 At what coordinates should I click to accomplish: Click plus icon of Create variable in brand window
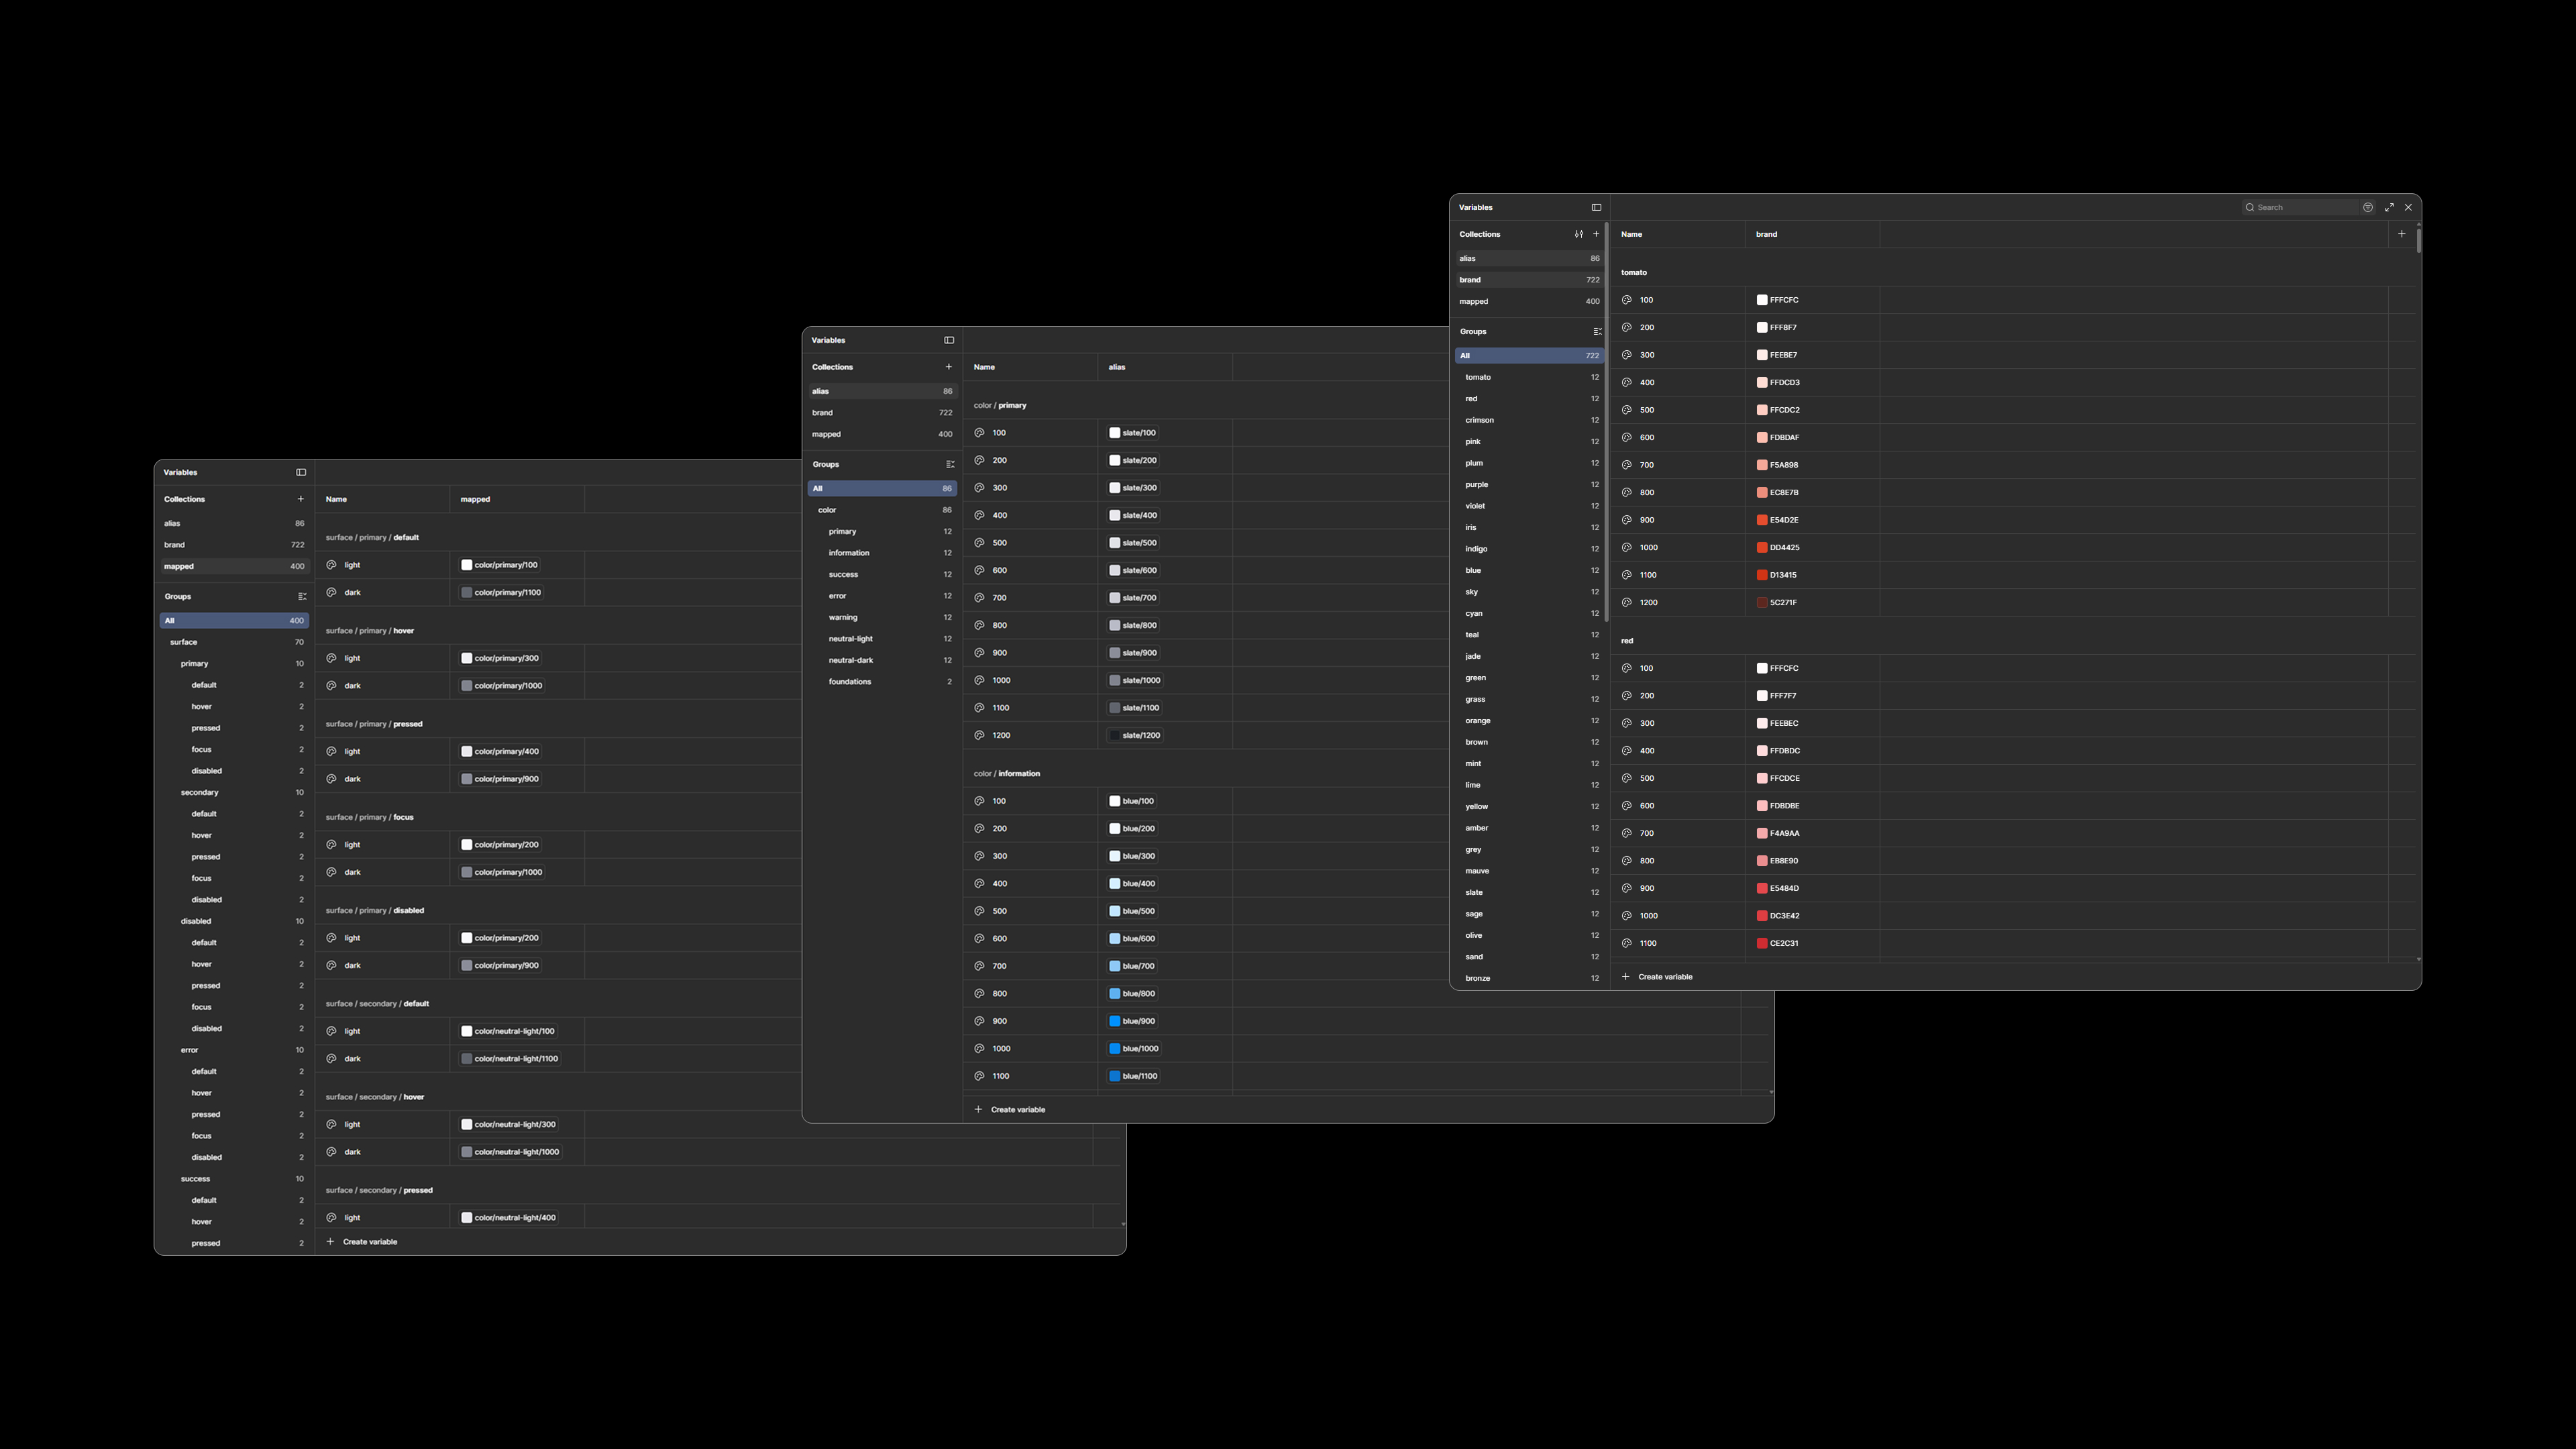(1626, 976)
